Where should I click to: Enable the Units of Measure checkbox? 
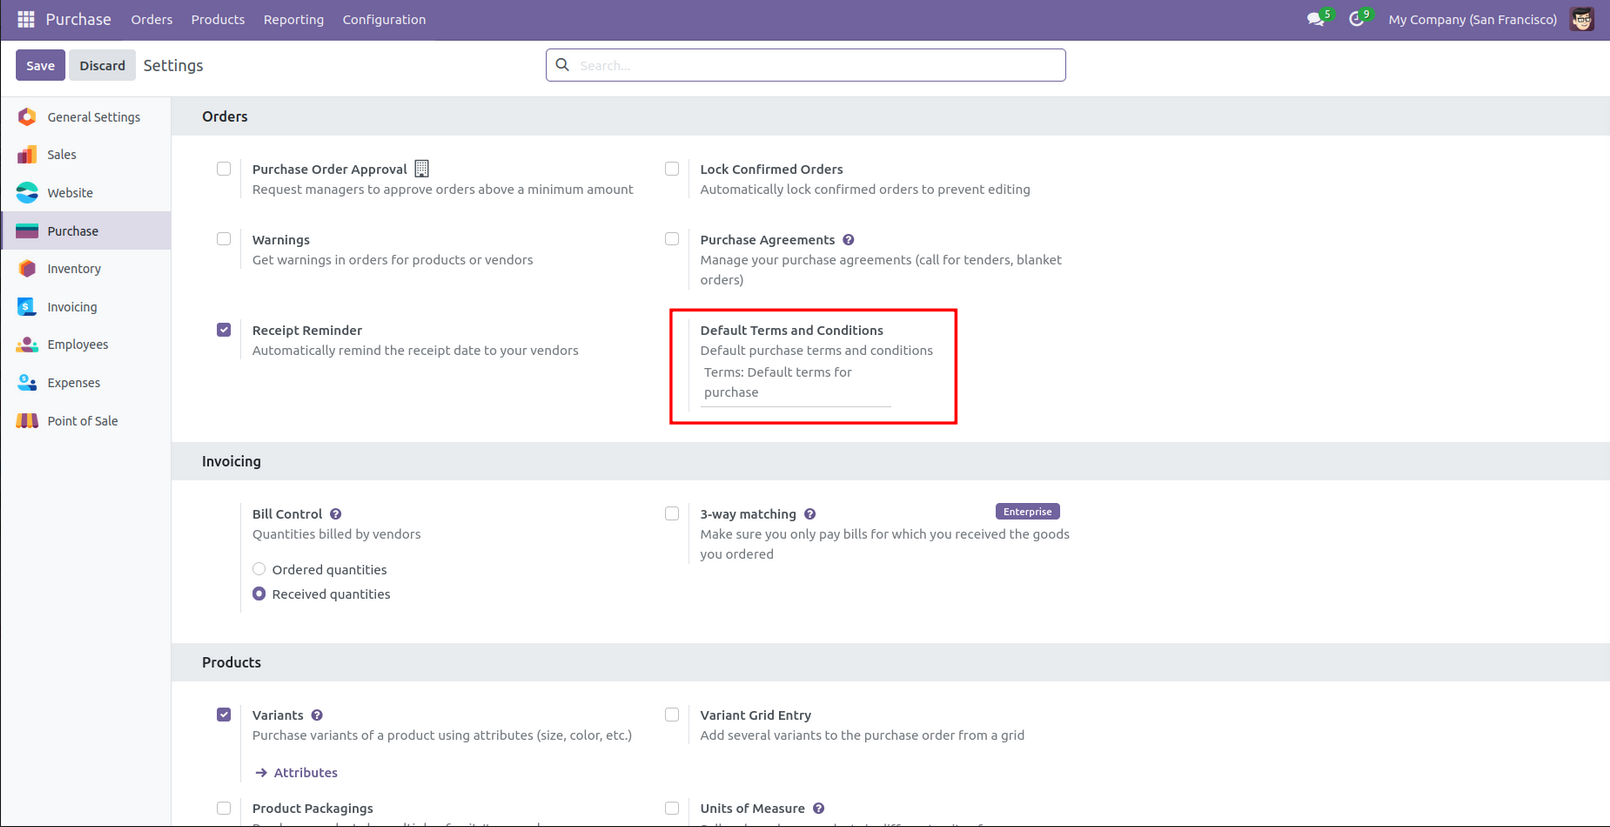(672, 808)
